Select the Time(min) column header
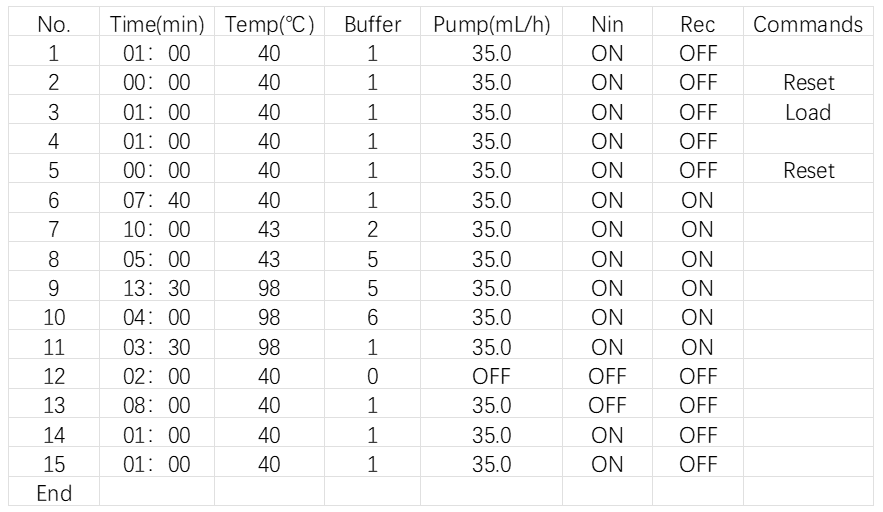883x512 pixels. pos(157,24)
